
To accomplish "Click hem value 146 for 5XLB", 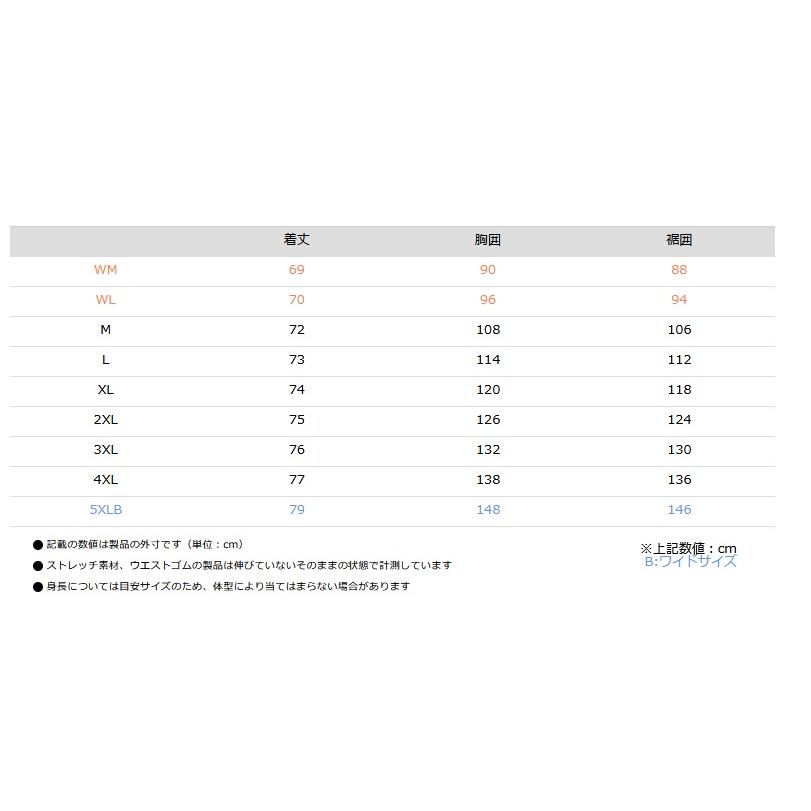I will click(679, 509).
